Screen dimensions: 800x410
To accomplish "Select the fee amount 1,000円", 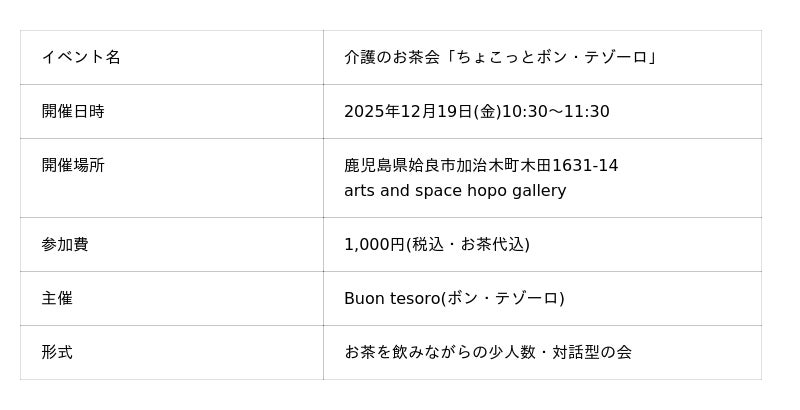I will coord(374,244).
